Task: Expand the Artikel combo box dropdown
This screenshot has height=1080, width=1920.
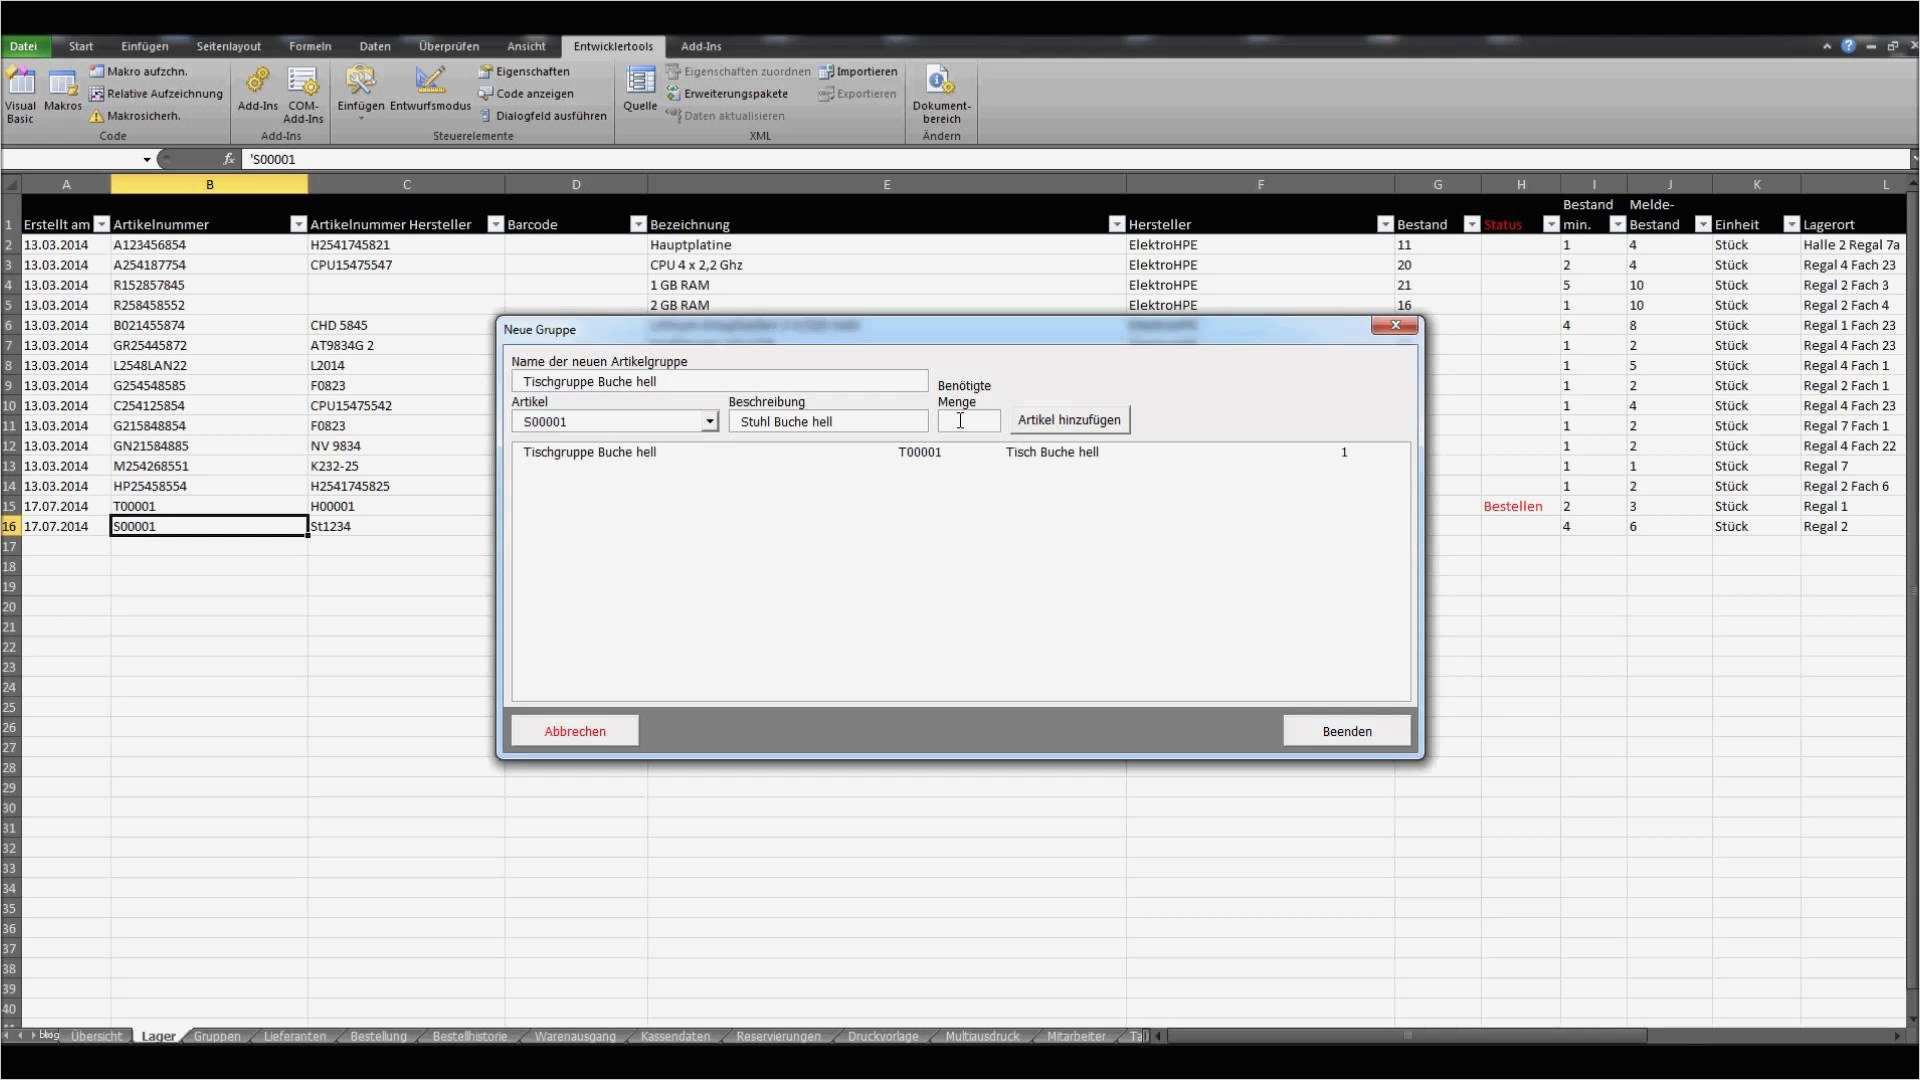Action: coord(710,422)
